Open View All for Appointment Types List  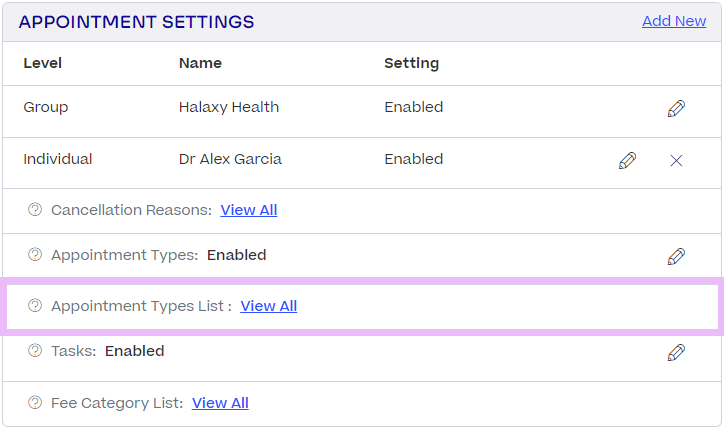[x=269, y=306]
